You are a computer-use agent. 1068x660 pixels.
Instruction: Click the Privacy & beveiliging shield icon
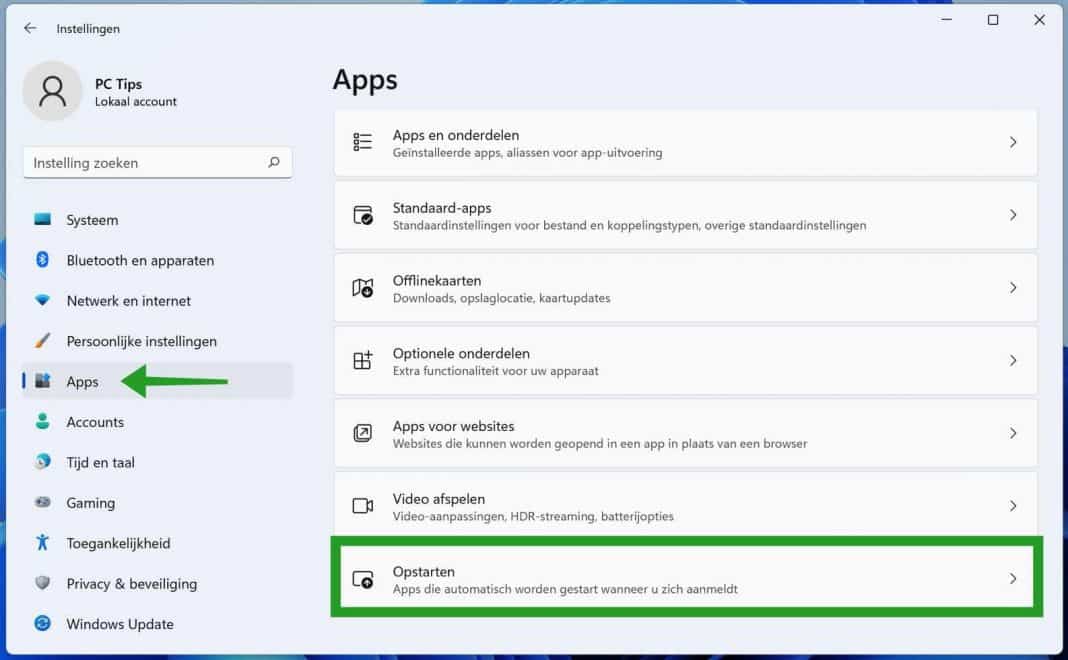(42, 584)
